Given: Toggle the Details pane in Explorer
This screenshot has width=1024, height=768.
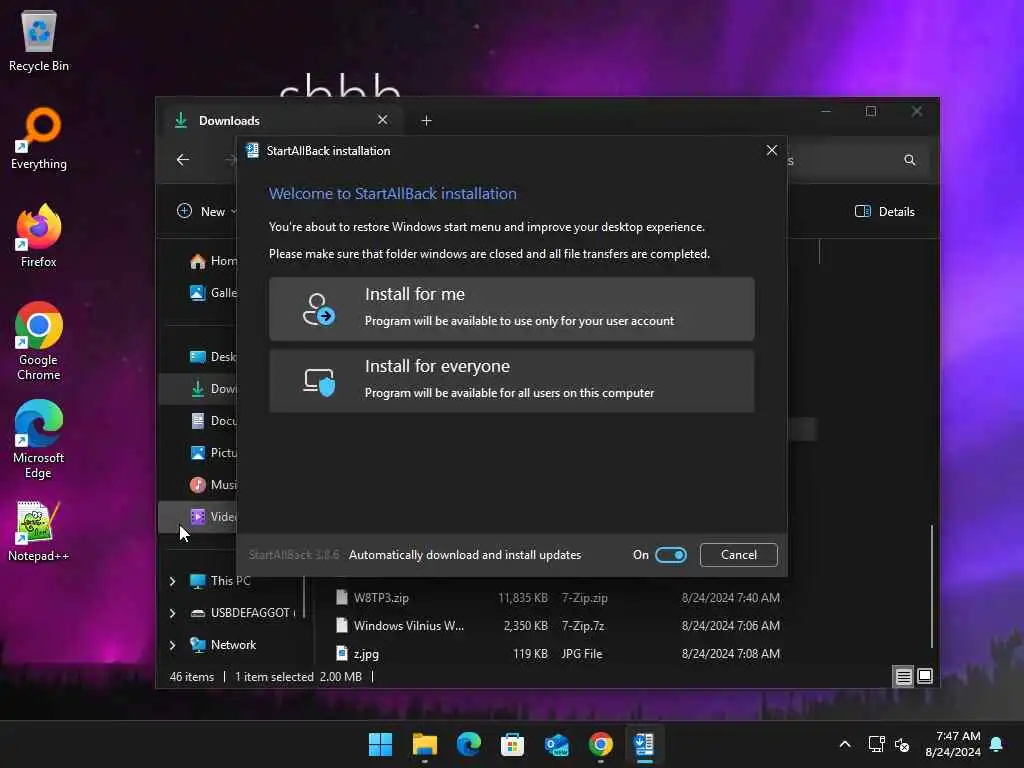Looking at the screenshot, I should tap(885, 212).
